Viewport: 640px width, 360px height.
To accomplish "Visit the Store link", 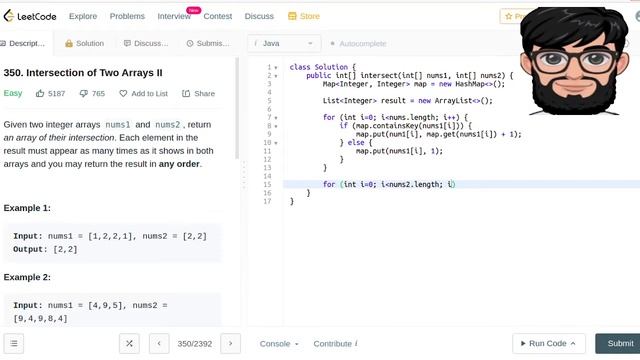I will coord(309,16).
